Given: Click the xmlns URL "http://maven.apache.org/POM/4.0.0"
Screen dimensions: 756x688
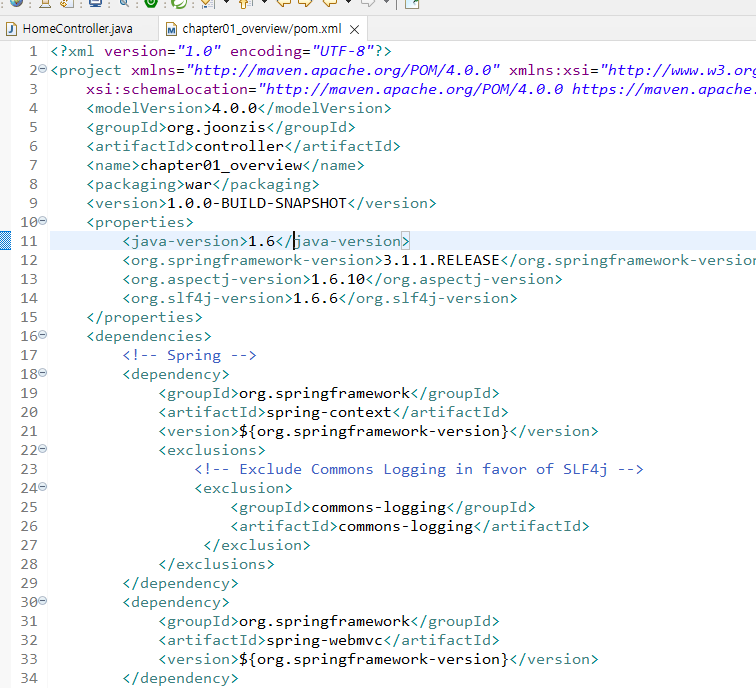Looking at the screenshot, I should click(343, 70).
